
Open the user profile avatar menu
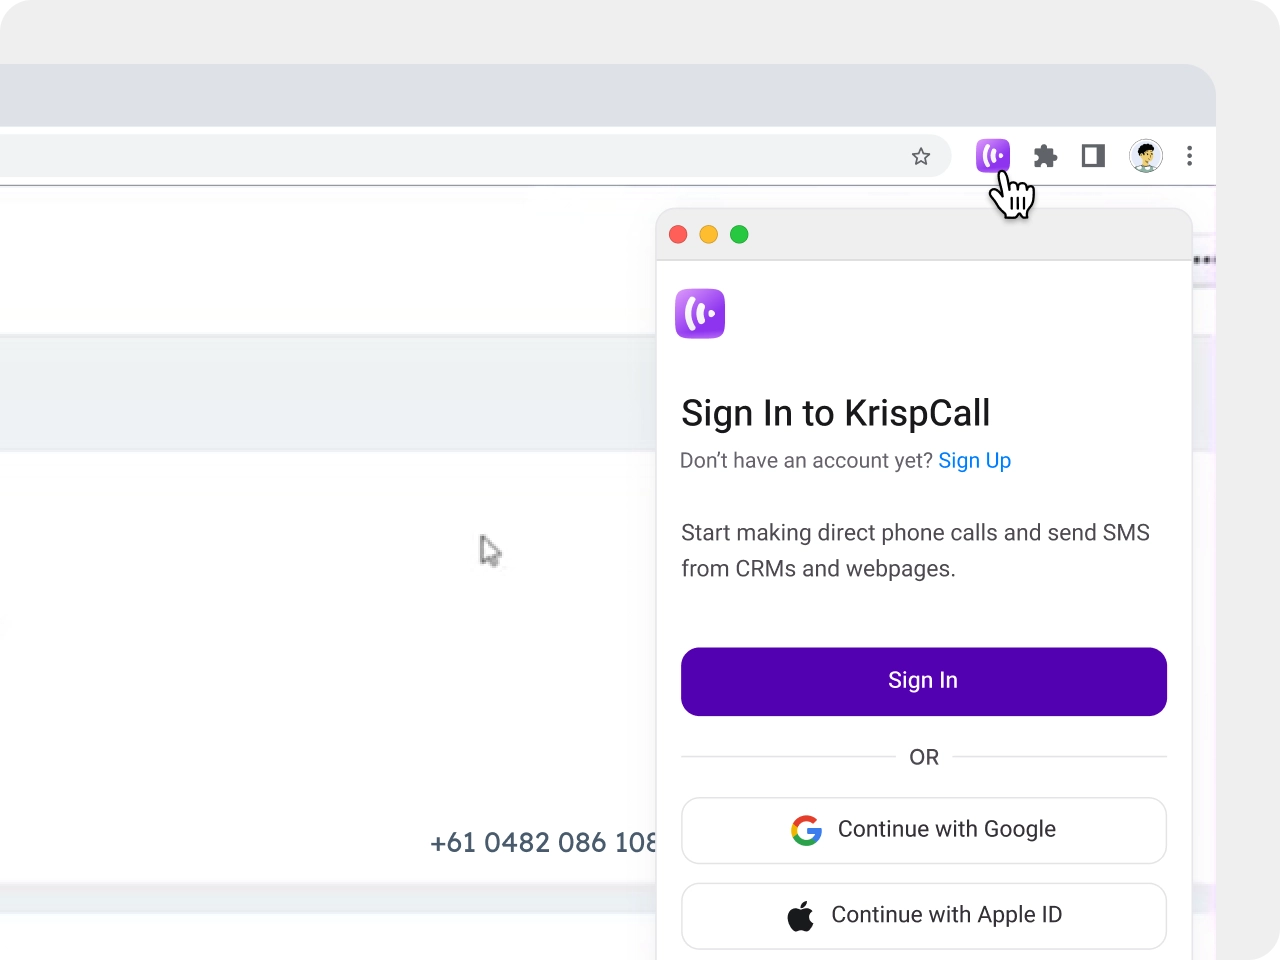click(1146, 156)
